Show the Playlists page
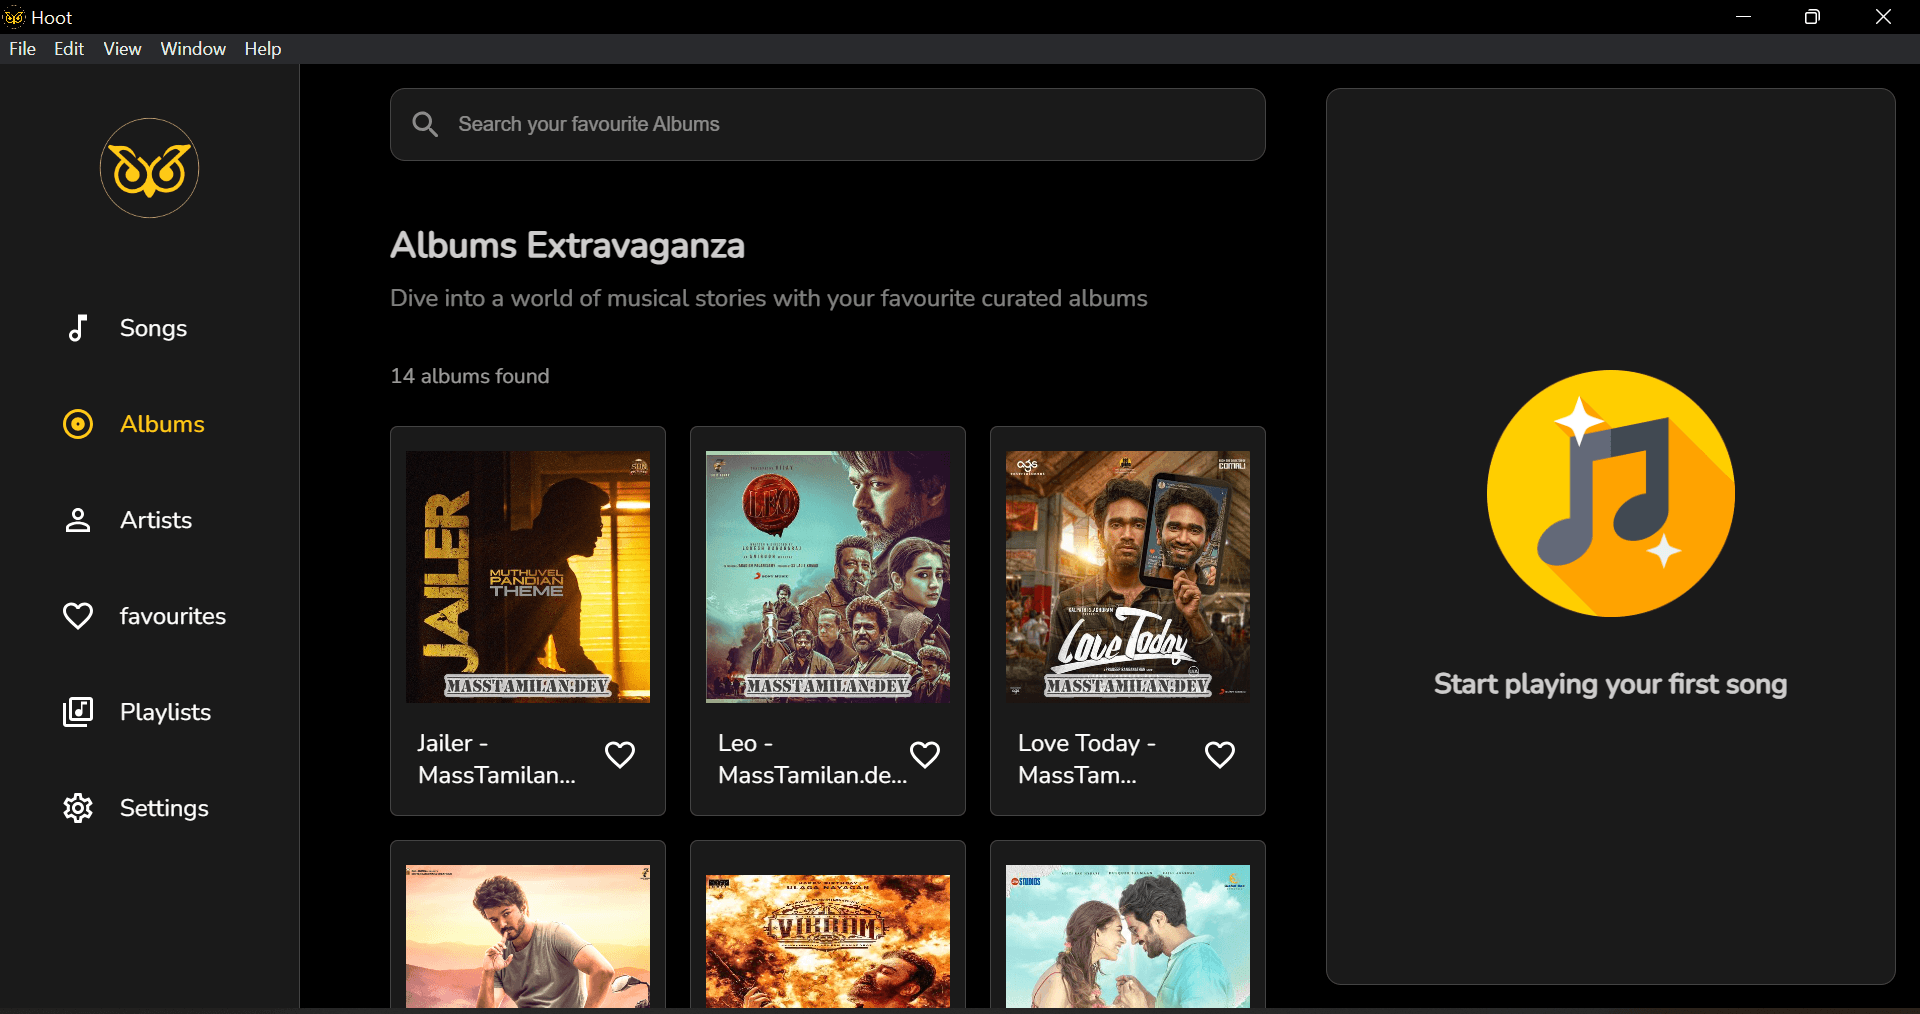This screenshot has width=1920, height=1014. 165,712
